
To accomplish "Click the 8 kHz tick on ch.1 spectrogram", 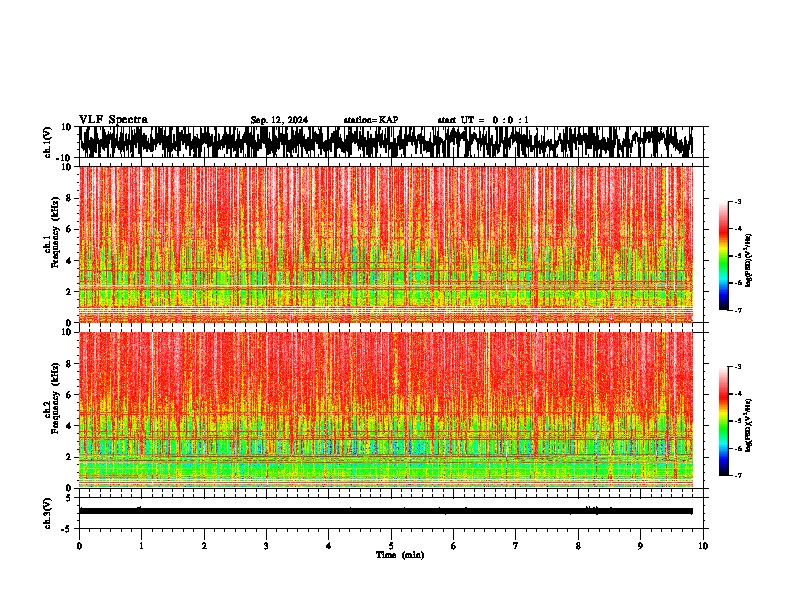I will [69, 198].
